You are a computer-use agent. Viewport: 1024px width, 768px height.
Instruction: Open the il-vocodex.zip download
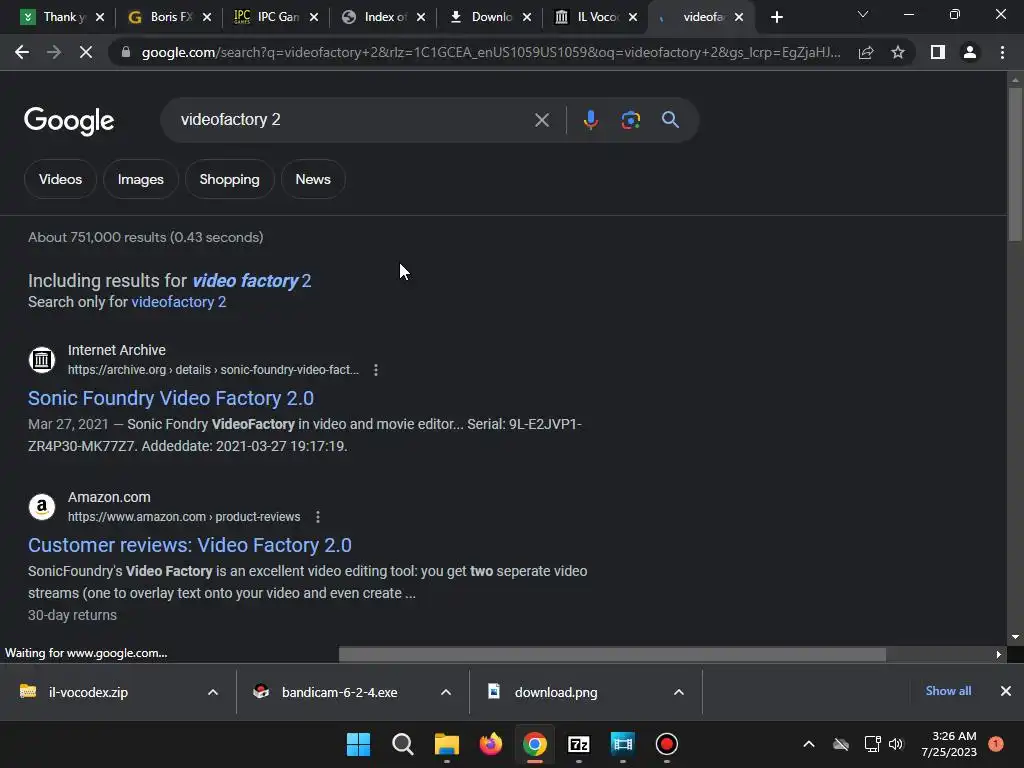[88, 692]
